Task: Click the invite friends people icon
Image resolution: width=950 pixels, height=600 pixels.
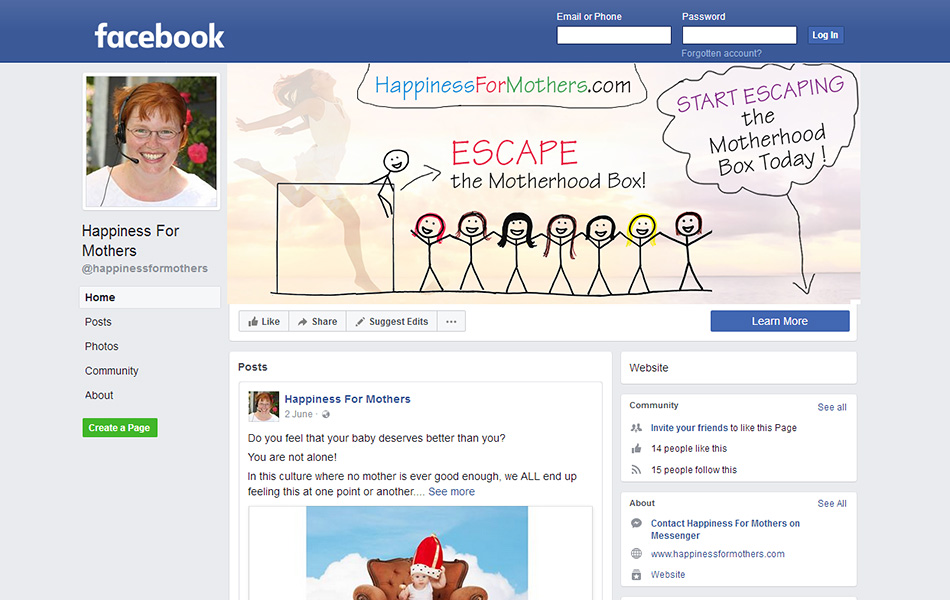Action: pyautogui.click(x=636, y=428)
